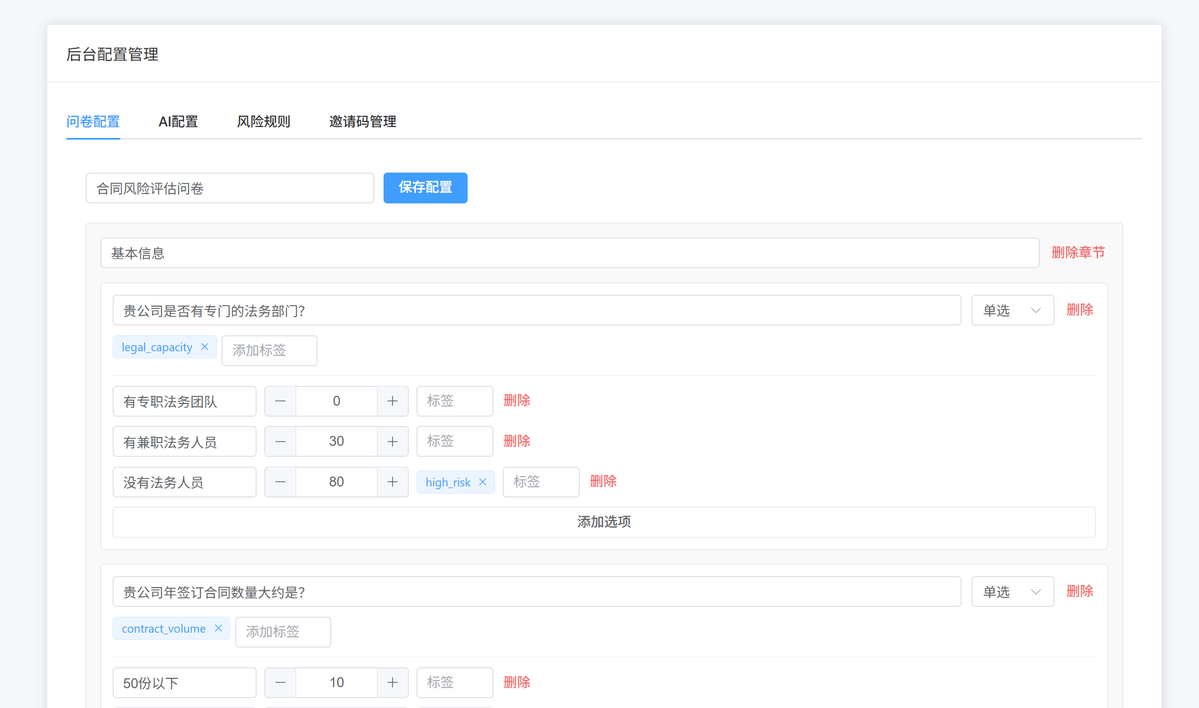Screen dimensions: 1199x708
Task: Edit option text 50份以下
Action: pyautogui.click(x=184, y=683)
